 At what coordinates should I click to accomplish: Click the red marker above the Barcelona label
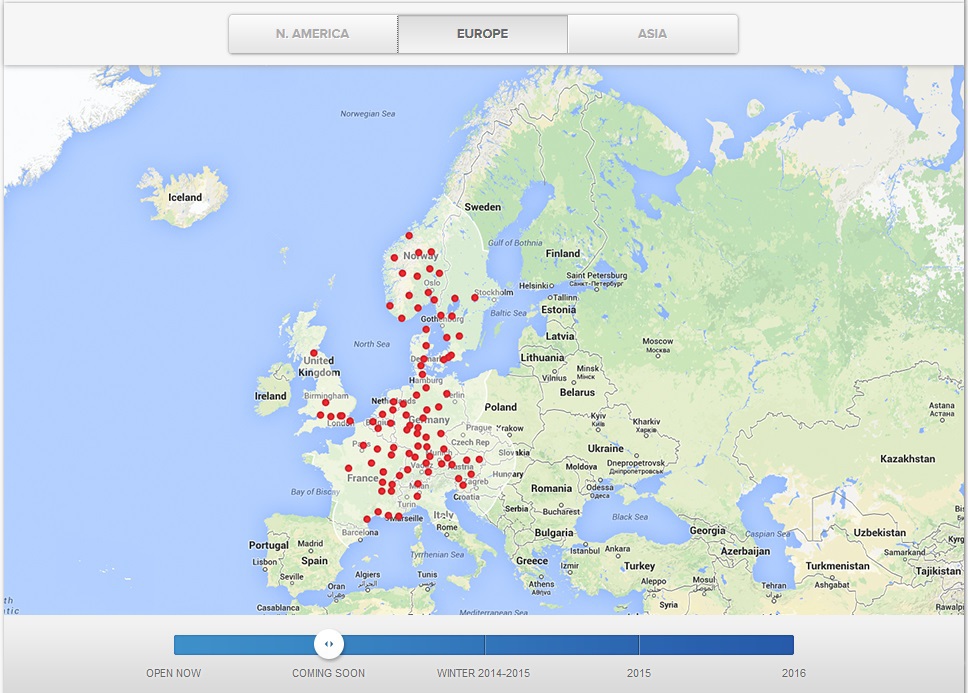click(367, 519)
